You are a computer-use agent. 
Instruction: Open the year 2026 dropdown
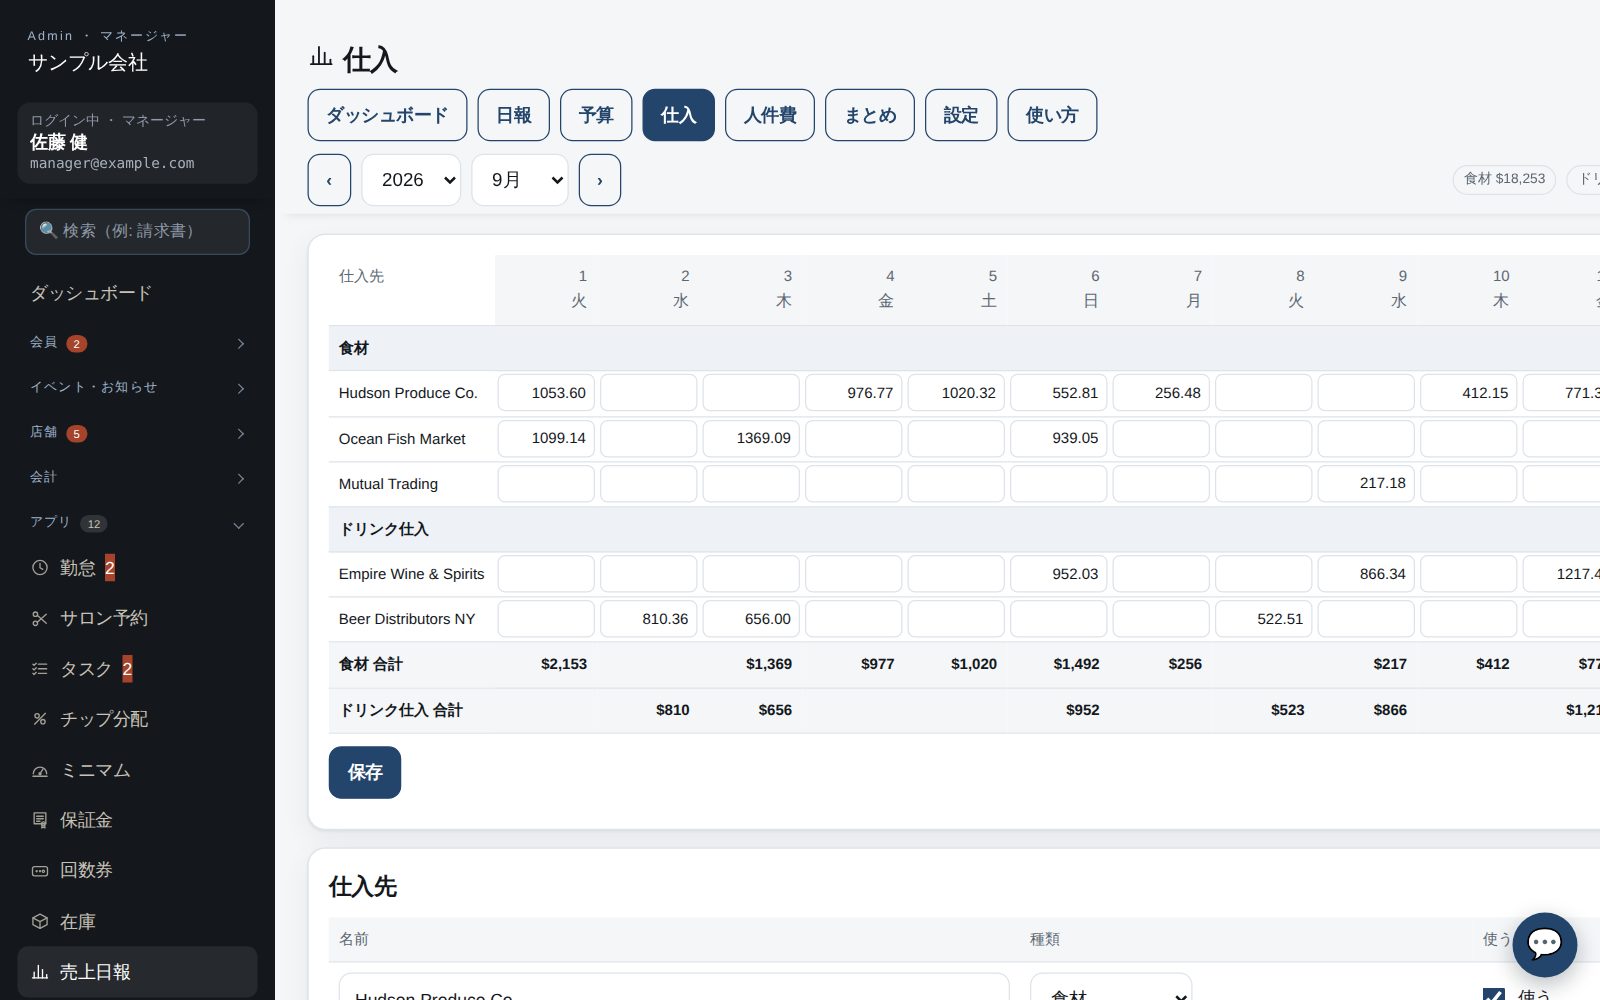pyautogui.click(x=411, y=180)
